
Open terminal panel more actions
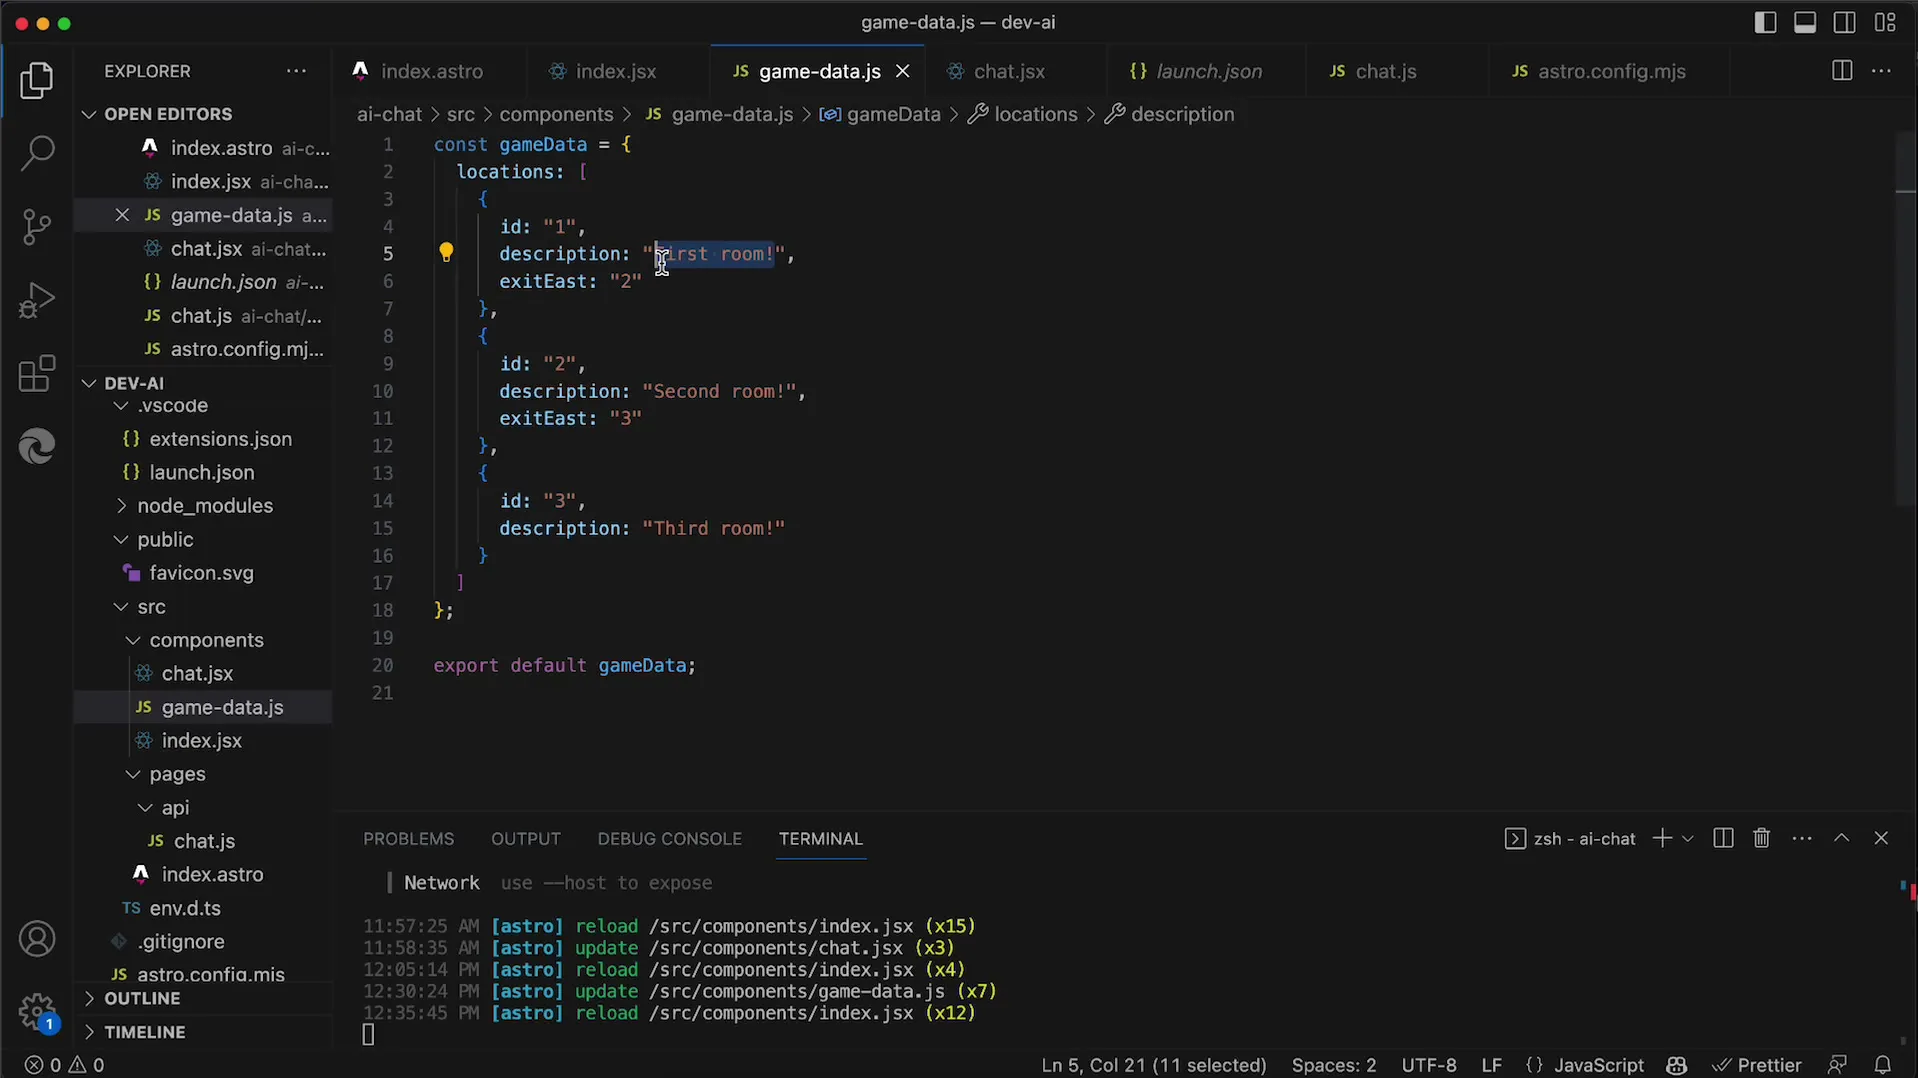coord(1802,838)
